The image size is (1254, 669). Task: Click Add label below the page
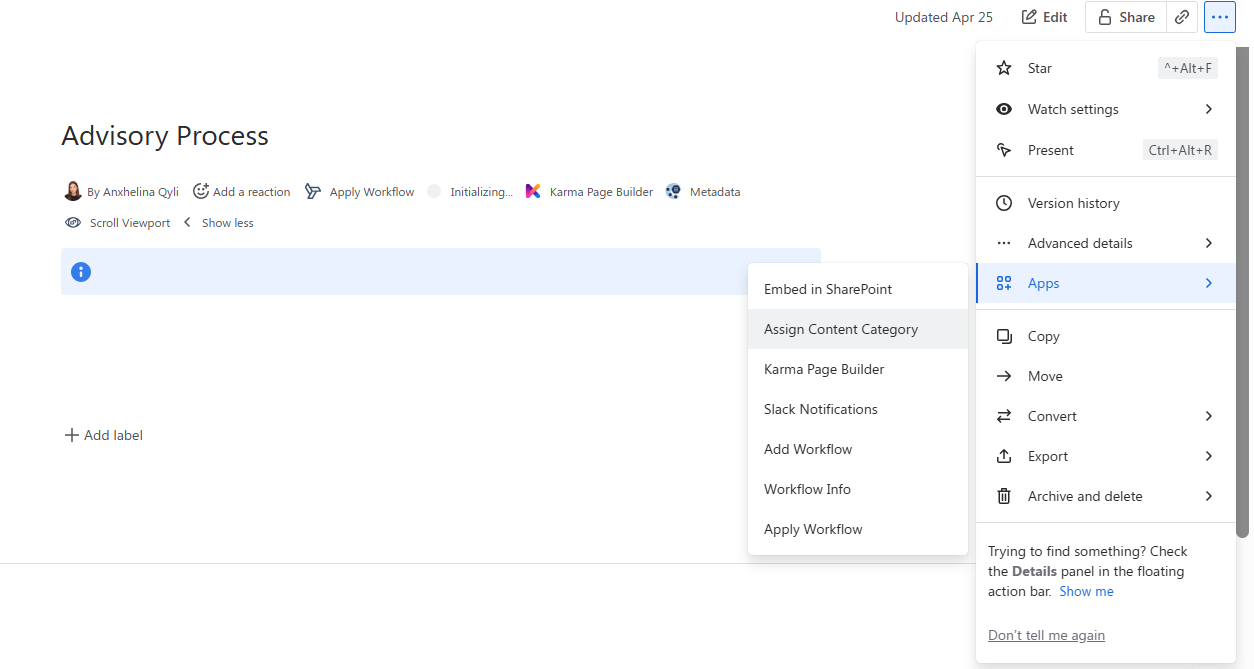pyautogui.click(x=104, y=435)
